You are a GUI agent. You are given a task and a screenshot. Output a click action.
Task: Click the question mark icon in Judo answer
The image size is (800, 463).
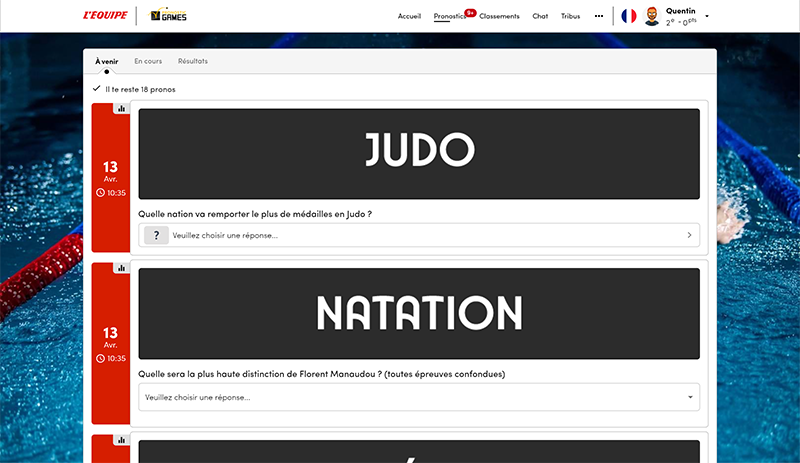pos(157,235)
